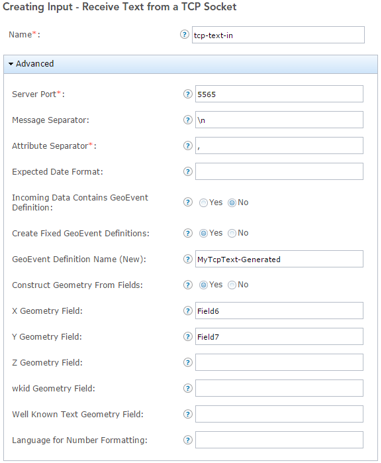381x463 pixels.
Task: Choose Yes for Create Fixed GeoEvent Definitions
Action: [203, 233]
